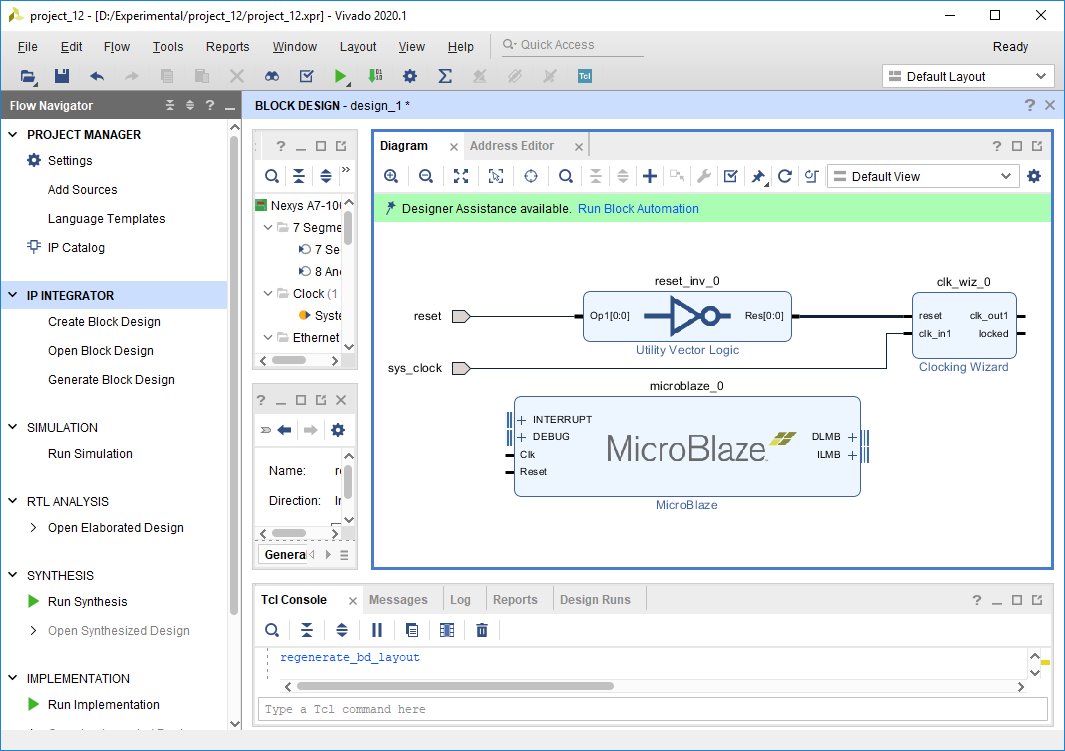Viewport: 1065px width, 751px height.
Task: Click the Tcl command input field
Action: 653,709
